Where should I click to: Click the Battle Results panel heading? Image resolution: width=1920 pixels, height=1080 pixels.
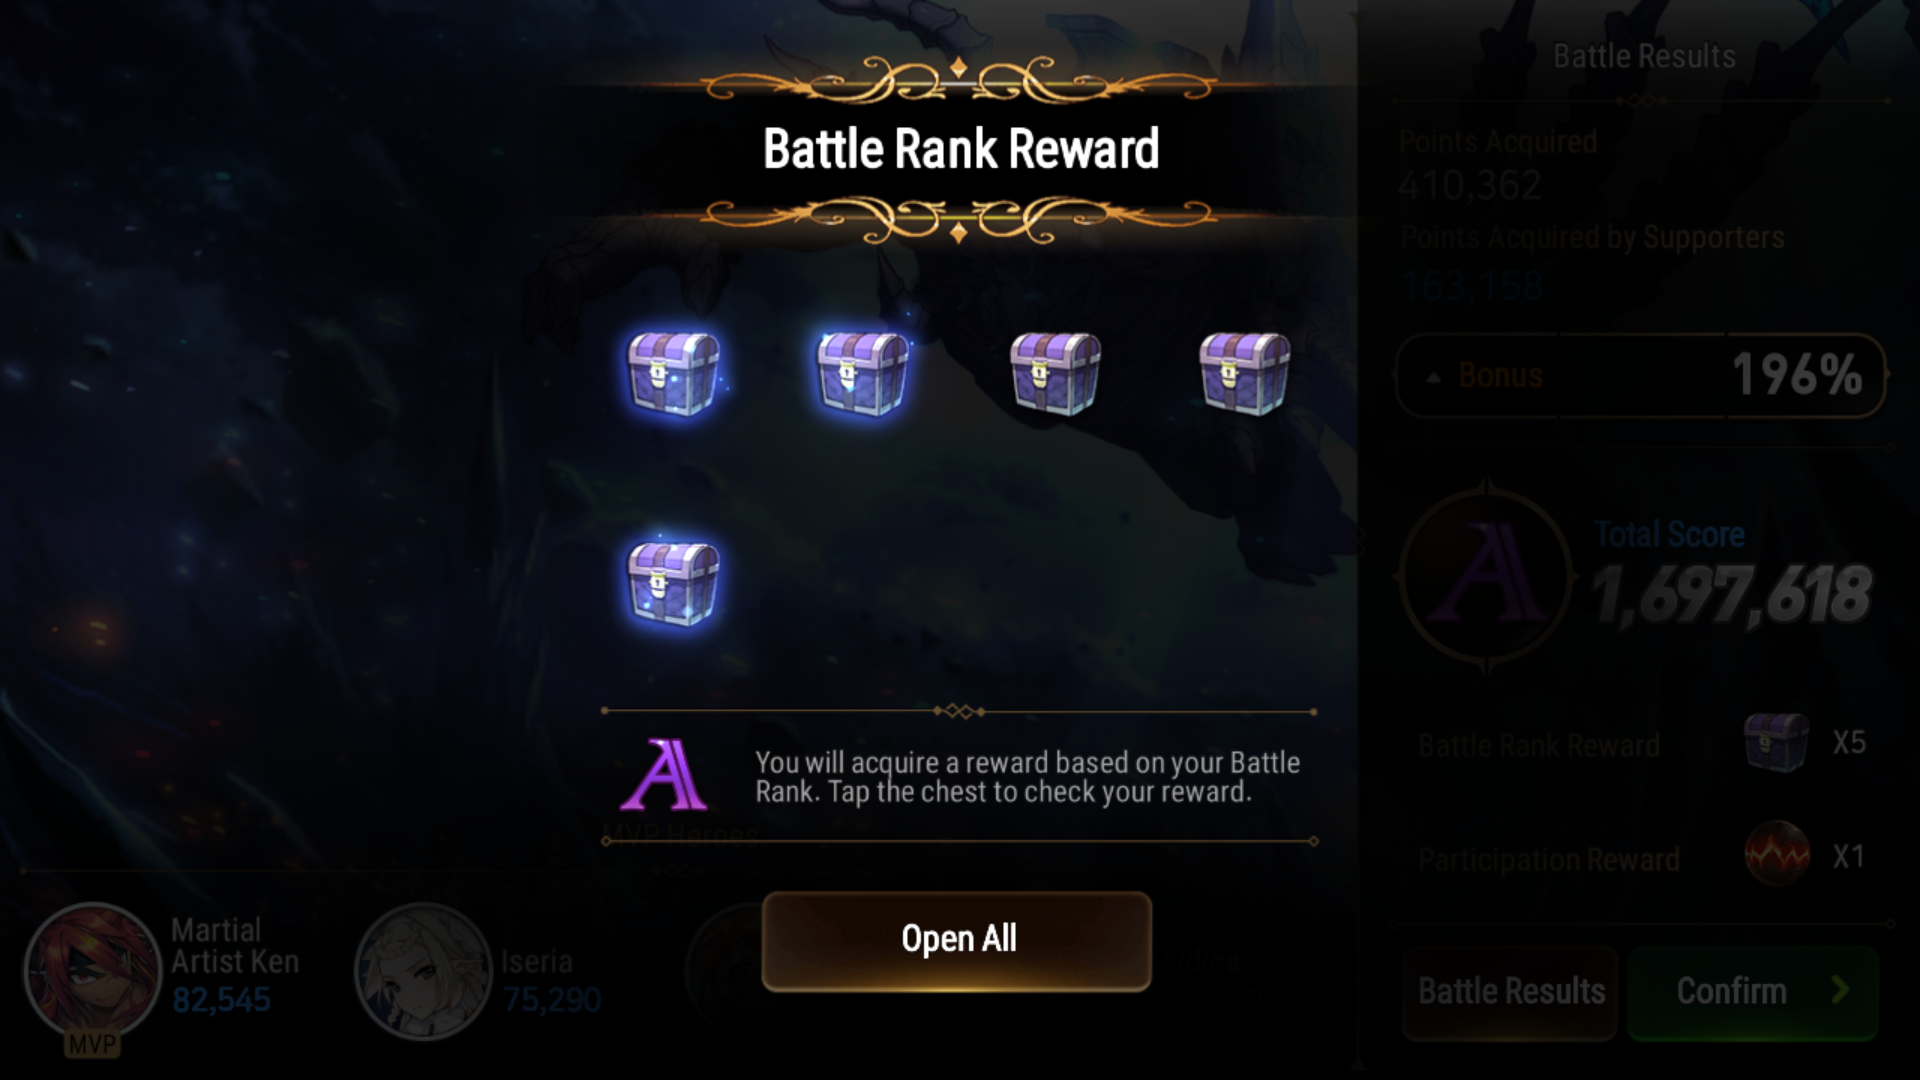(1644, 56)
